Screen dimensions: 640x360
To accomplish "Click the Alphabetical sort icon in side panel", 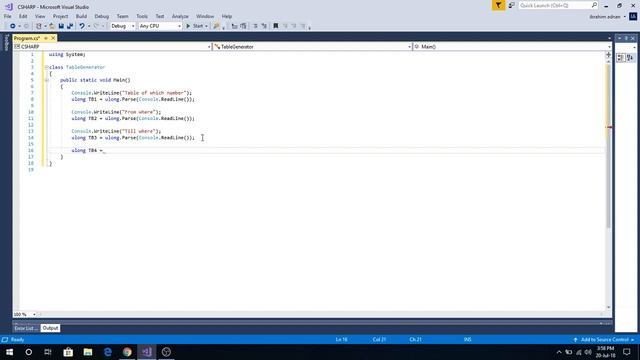I will [630, 58].
